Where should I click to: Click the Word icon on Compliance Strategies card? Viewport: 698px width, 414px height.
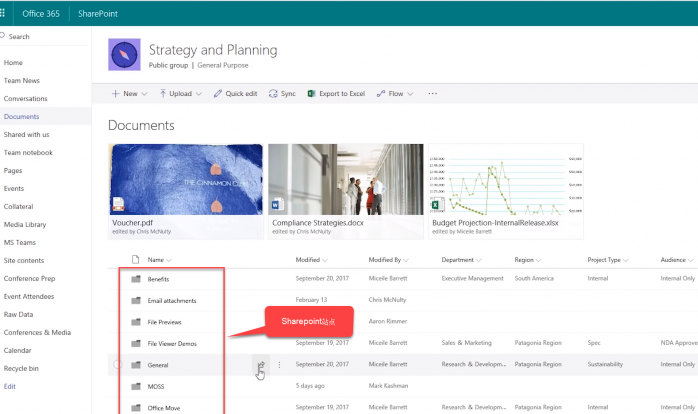click(x=278, y=204)
